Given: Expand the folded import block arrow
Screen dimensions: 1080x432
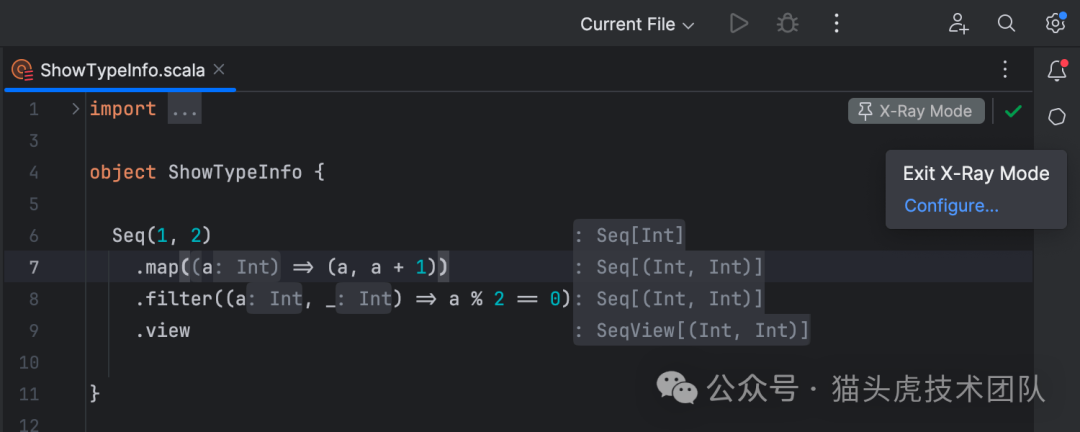Looking at the screenshot, I should (75, 109).
